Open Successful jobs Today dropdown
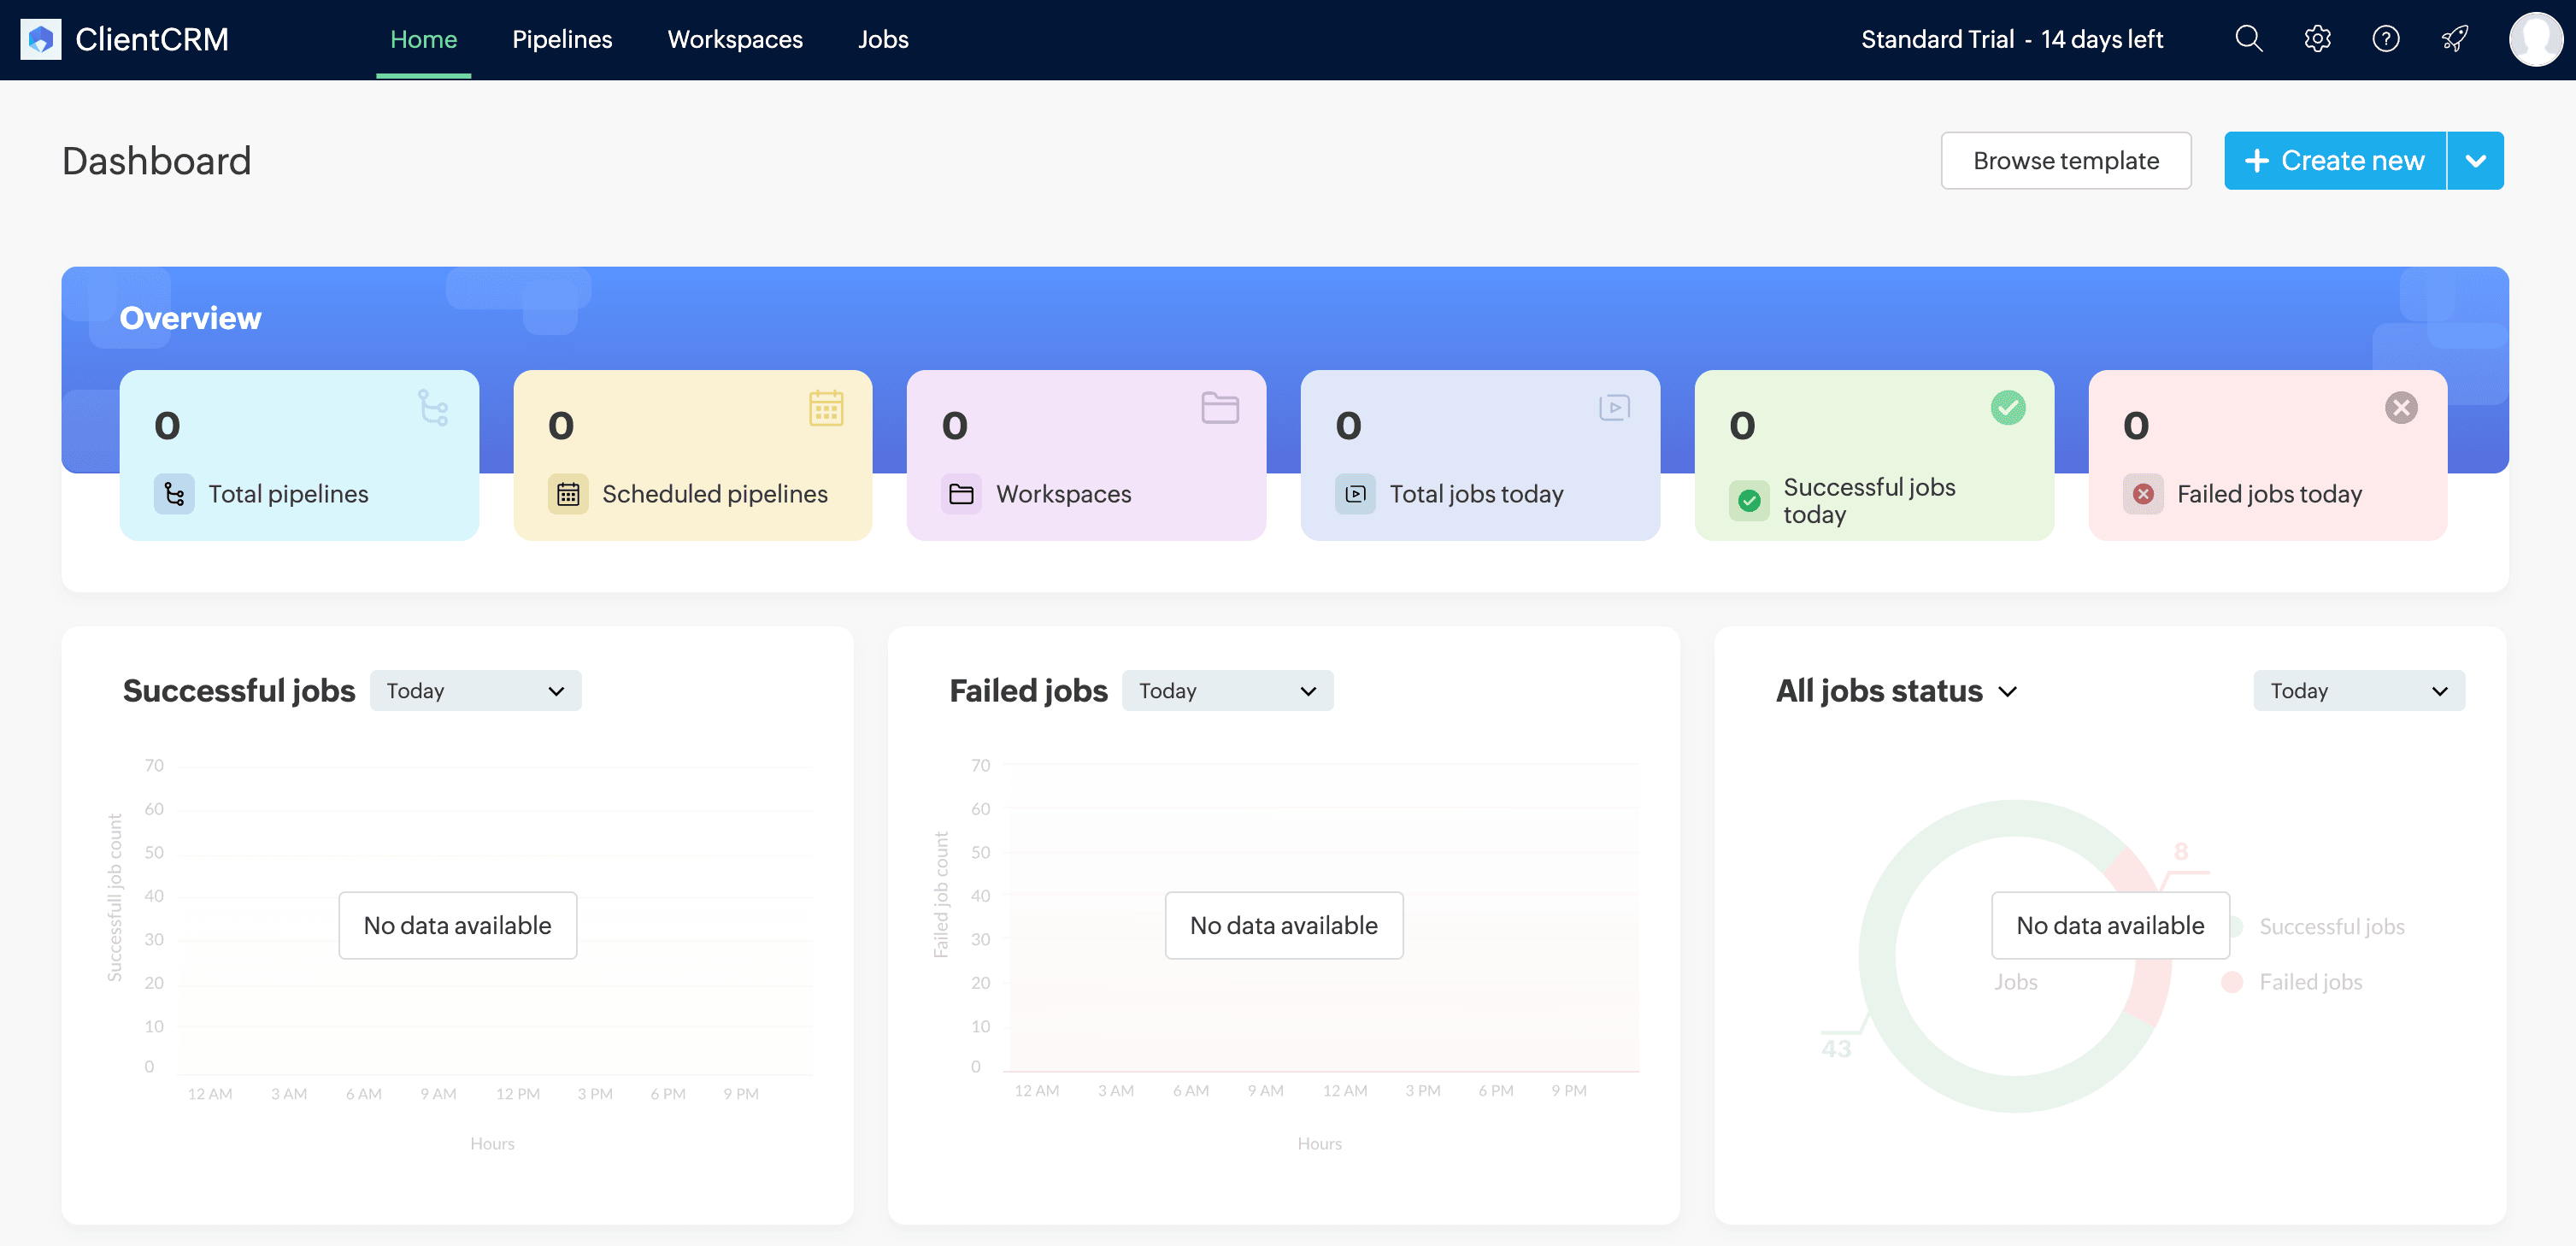The width and height of the screenshot is (2576, 1246). 475,691
